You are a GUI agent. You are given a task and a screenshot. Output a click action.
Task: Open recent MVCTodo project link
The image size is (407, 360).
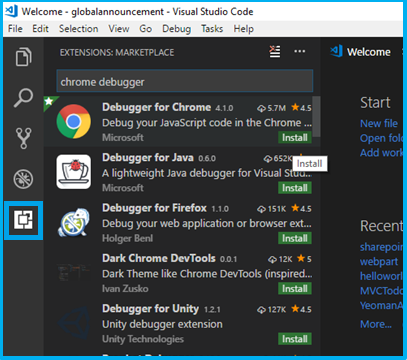click(381, 291)
